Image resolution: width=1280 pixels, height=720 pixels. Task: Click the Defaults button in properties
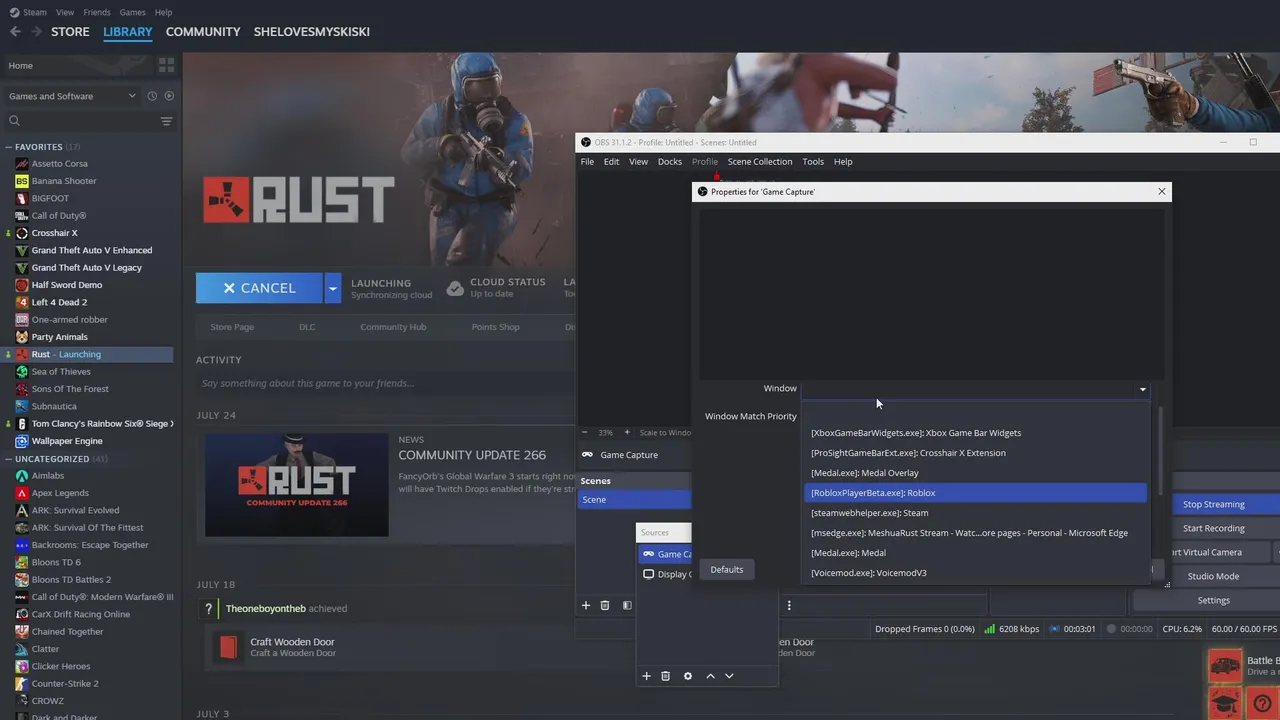pyautogui.click(x=727, y=570)
